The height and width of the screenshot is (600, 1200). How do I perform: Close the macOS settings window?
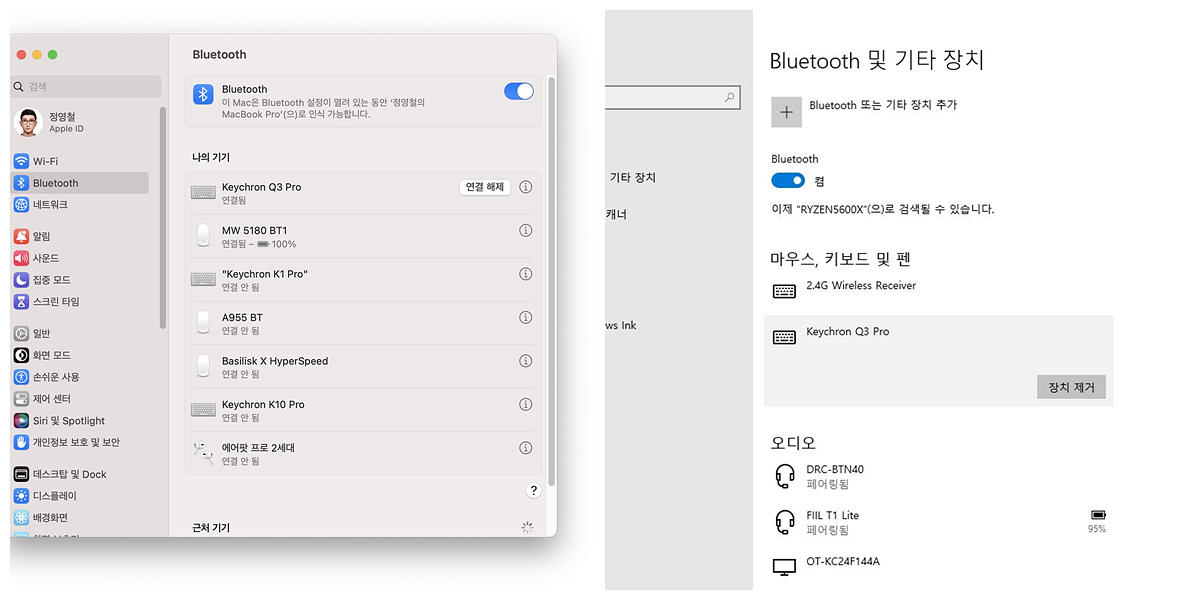click(x=22, y=54)
